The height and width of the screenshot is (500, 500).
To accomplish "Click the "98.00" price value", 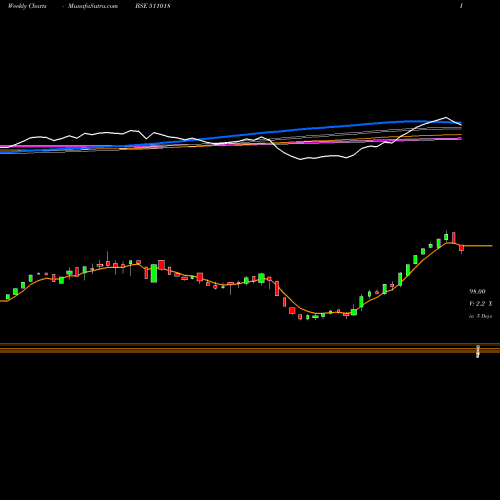I will pyautogui.click(x=477, y=292).
